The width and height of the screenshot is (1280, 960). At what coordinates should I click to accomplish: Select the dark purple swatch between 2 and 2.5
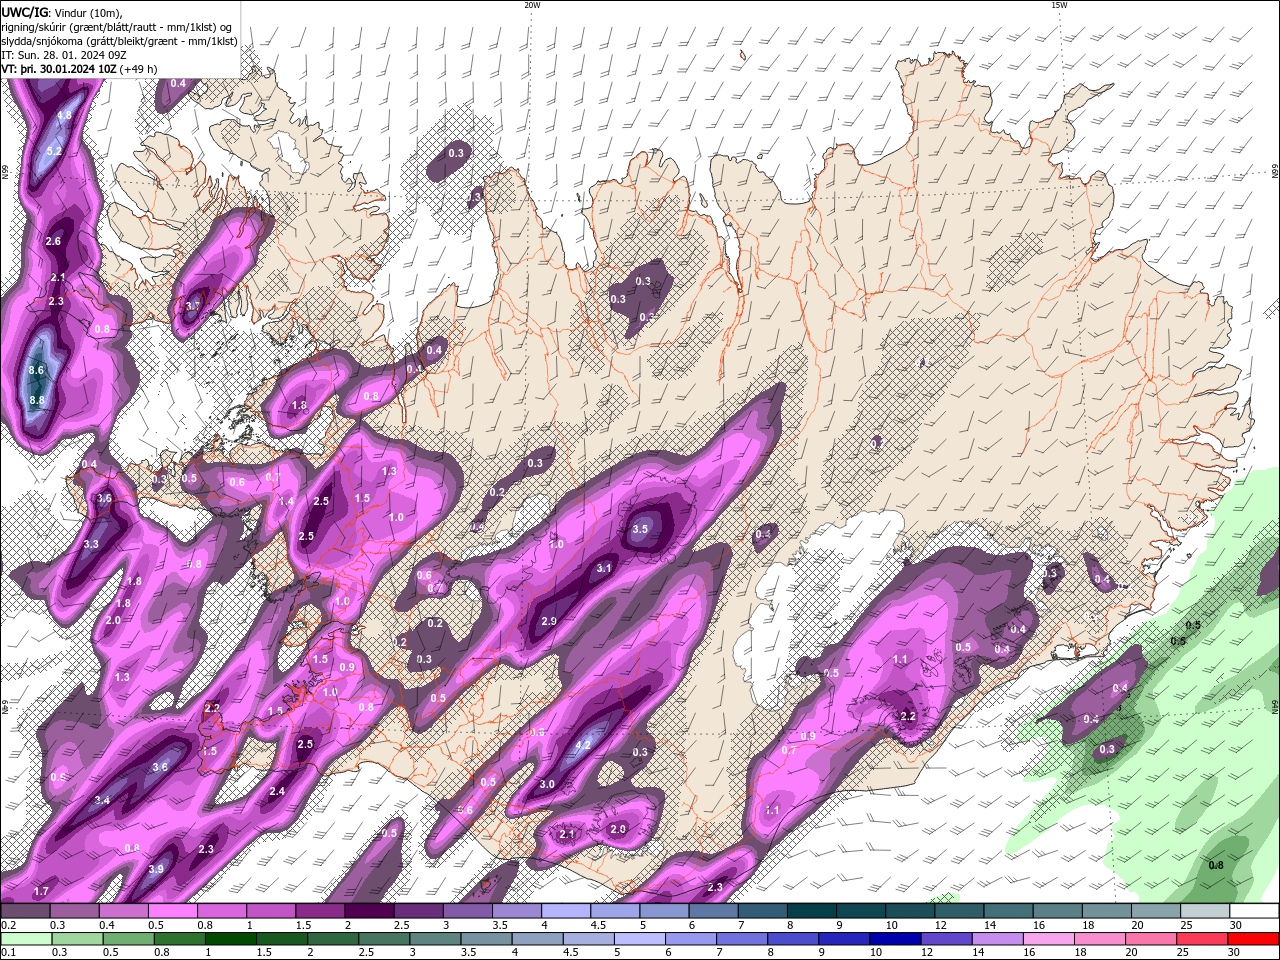click(x=369, y=911)
